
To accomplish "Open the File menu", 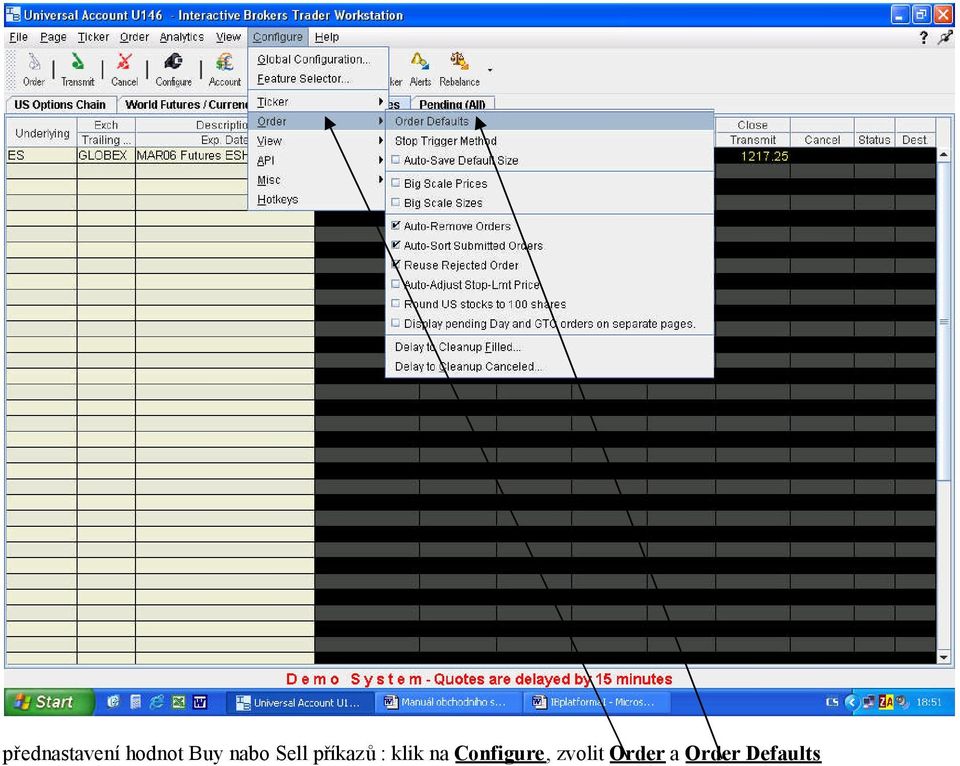I will coord(18,37).
